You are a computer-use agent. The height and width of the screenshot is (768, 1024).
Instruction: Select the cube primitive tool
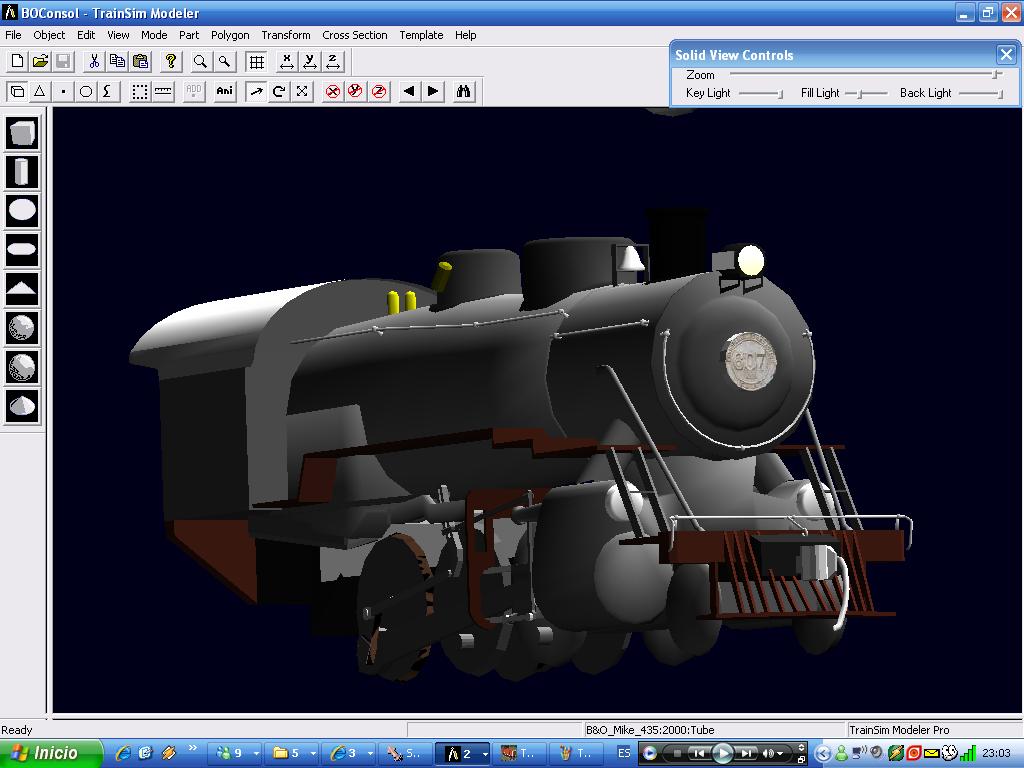[22, 132]
